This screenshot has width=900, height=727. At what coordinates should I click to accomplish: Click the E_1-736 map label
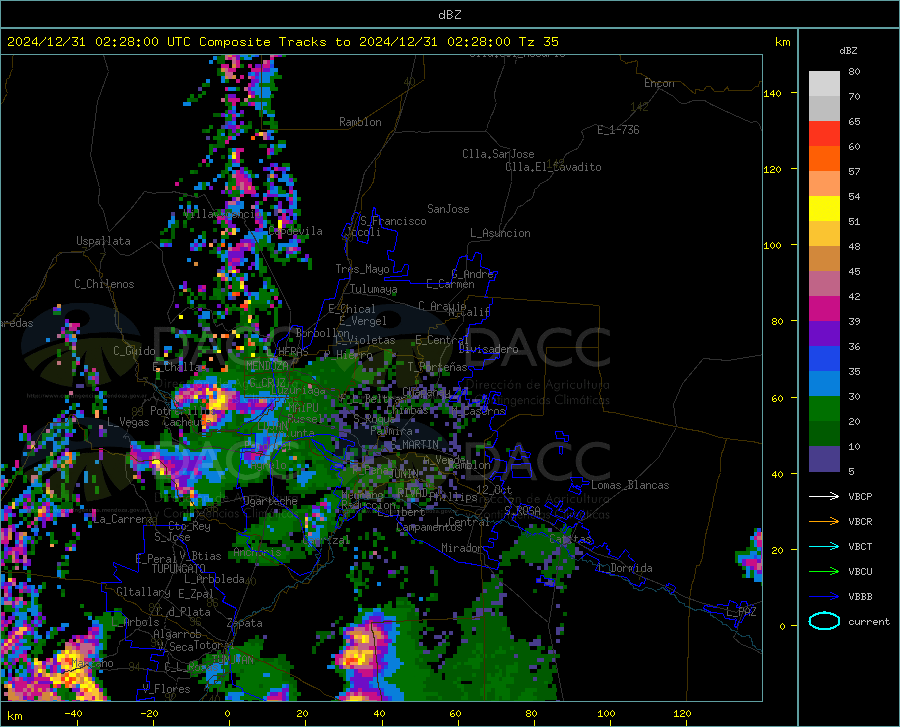618,130
